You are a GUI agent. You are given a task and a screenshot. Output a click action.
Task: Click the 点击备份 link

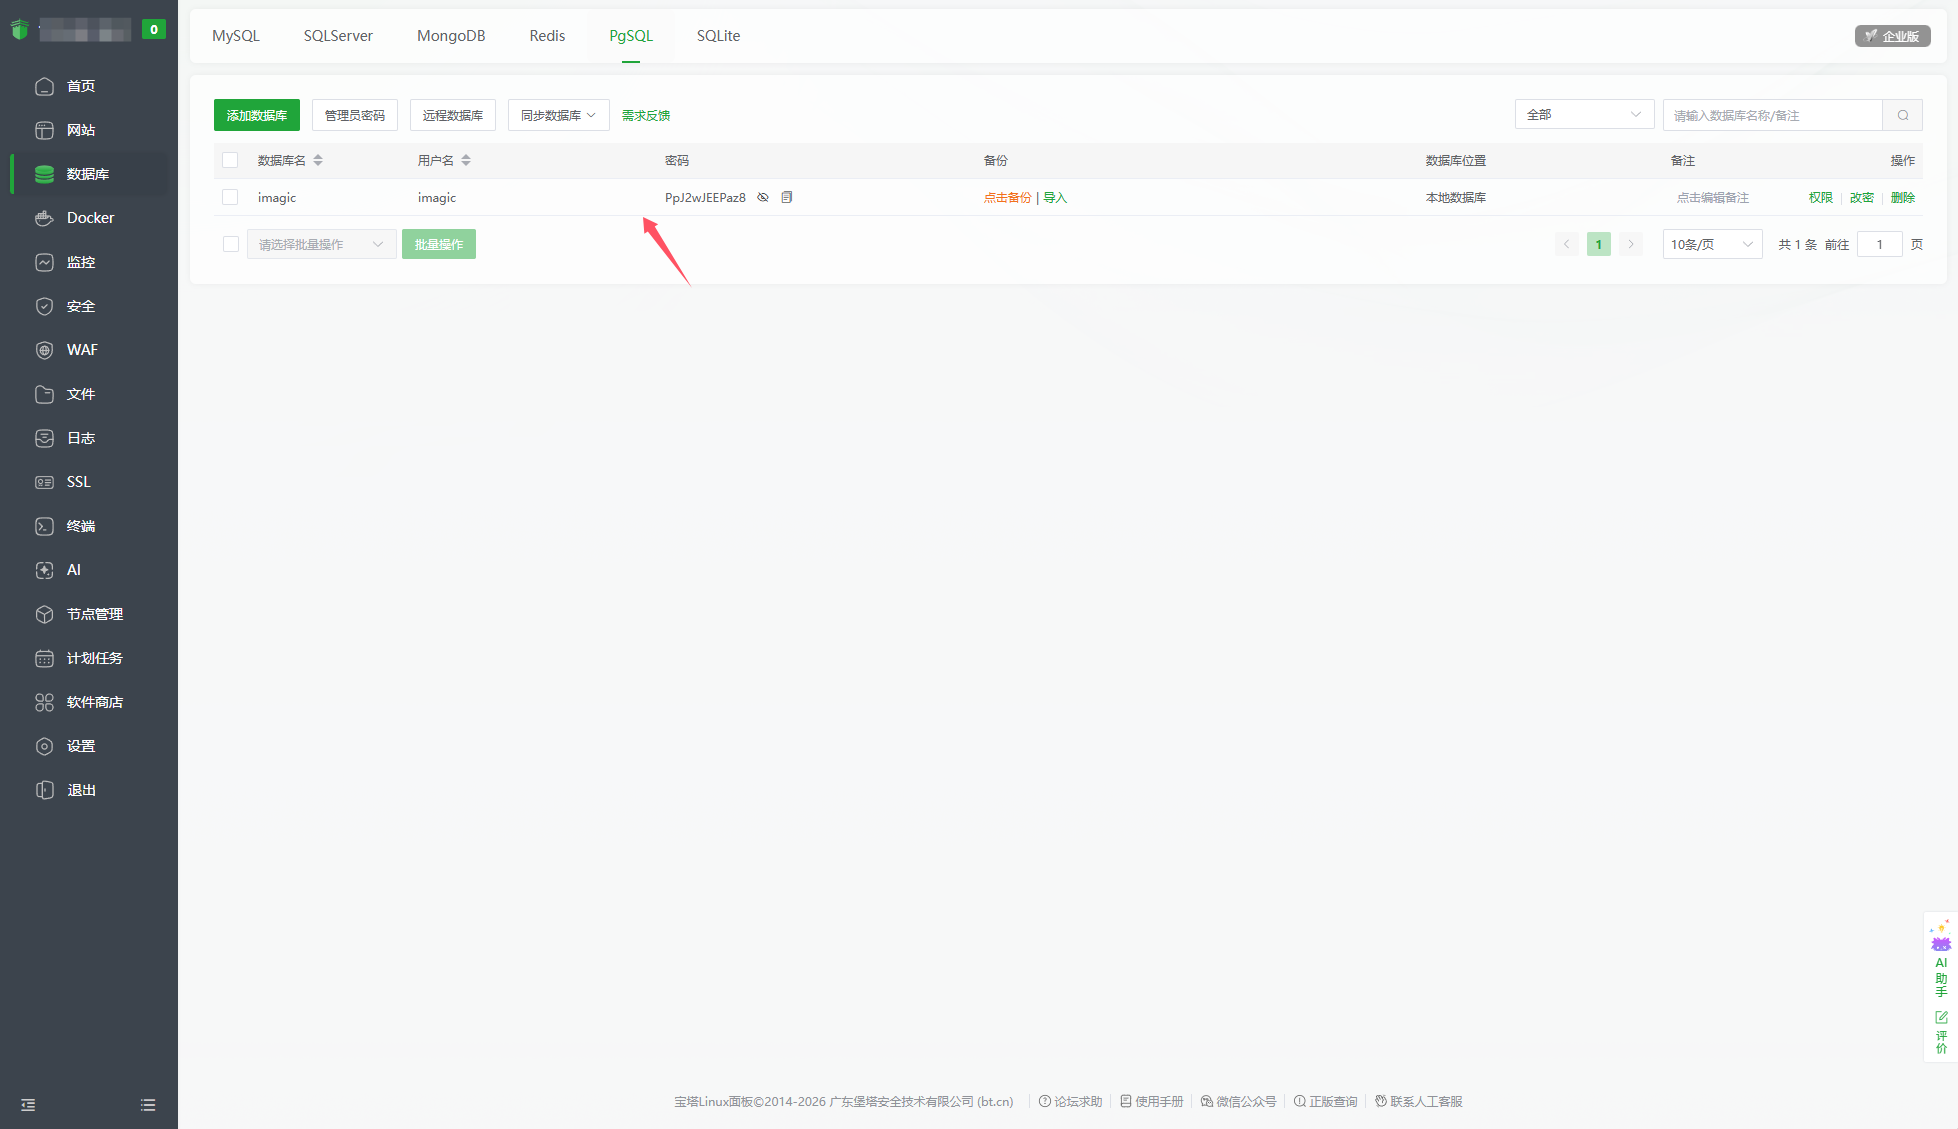click(1007, 198)
